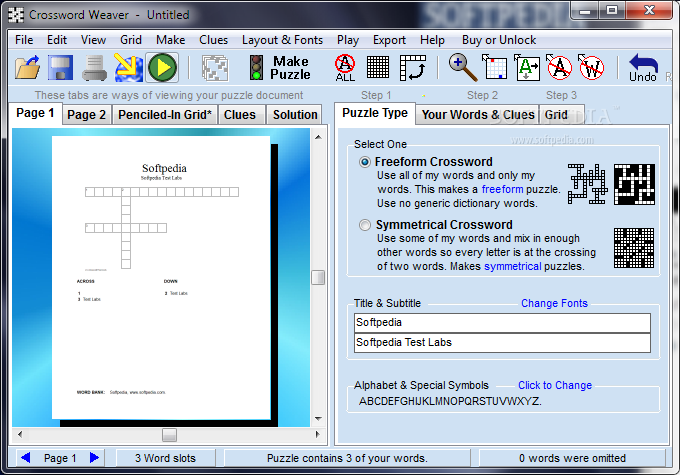
Task: Open a puzzle file with folder icon
Action: (x=28, y=67)
